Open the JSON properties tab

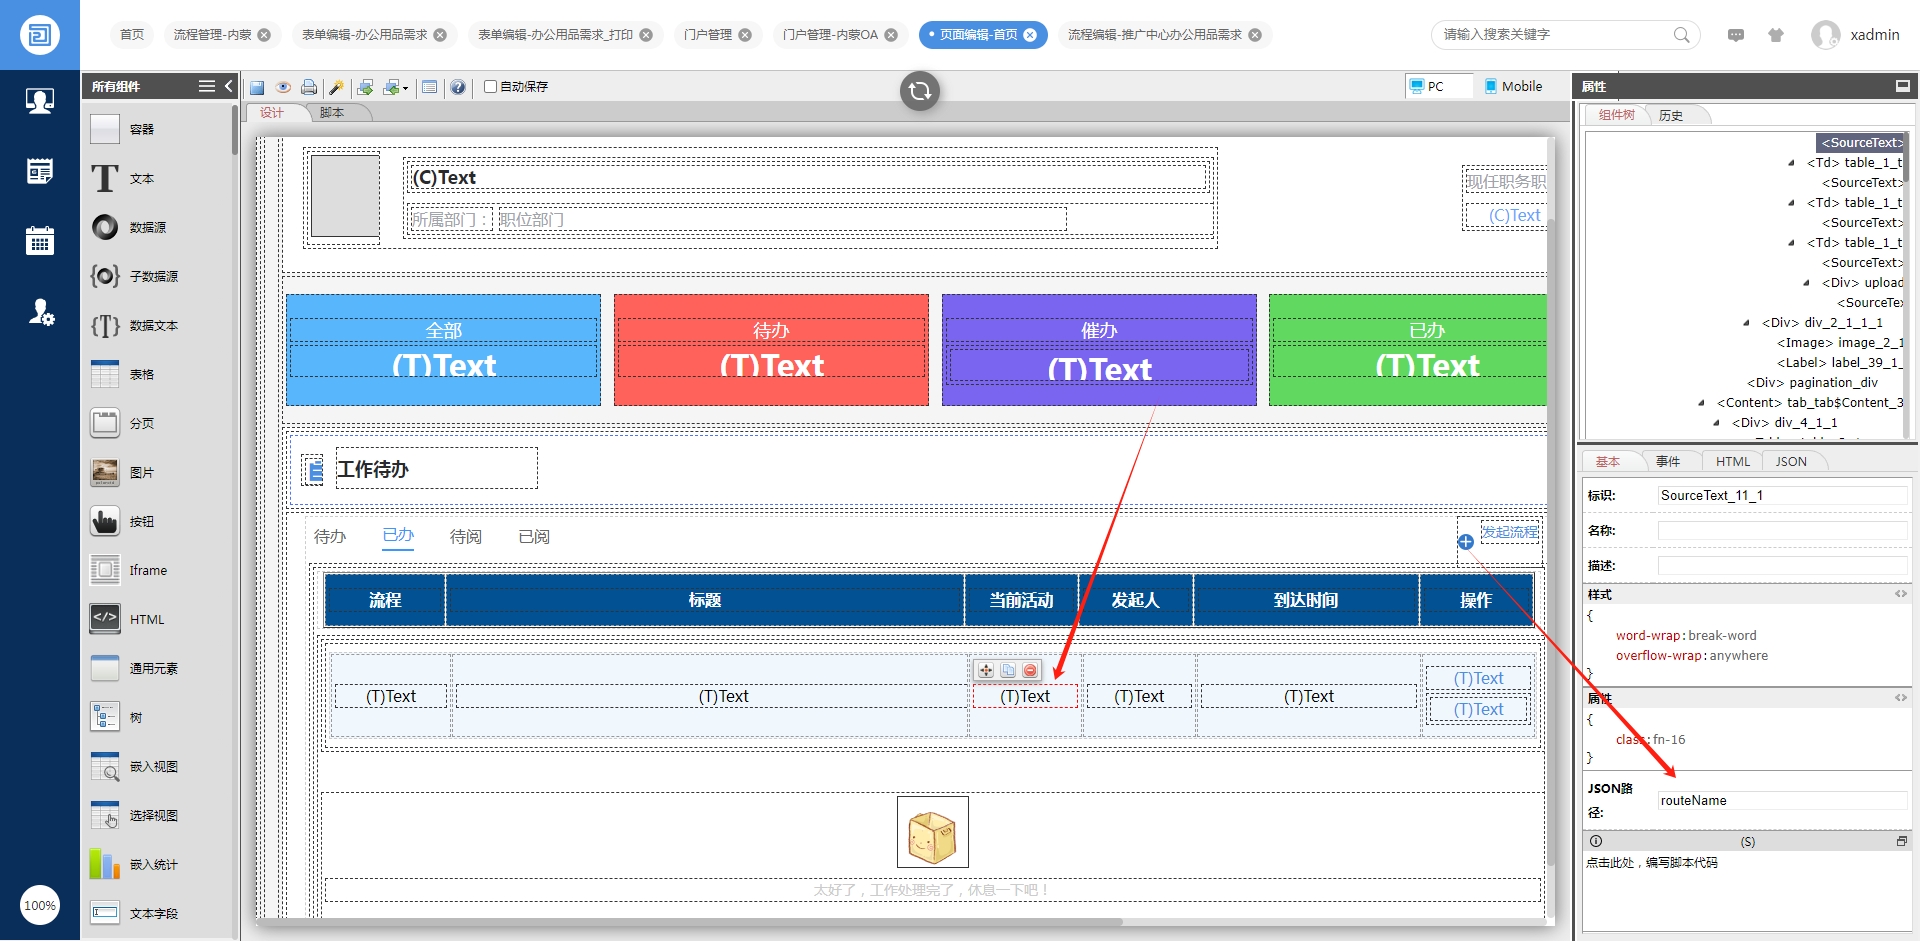[1791, 461]
